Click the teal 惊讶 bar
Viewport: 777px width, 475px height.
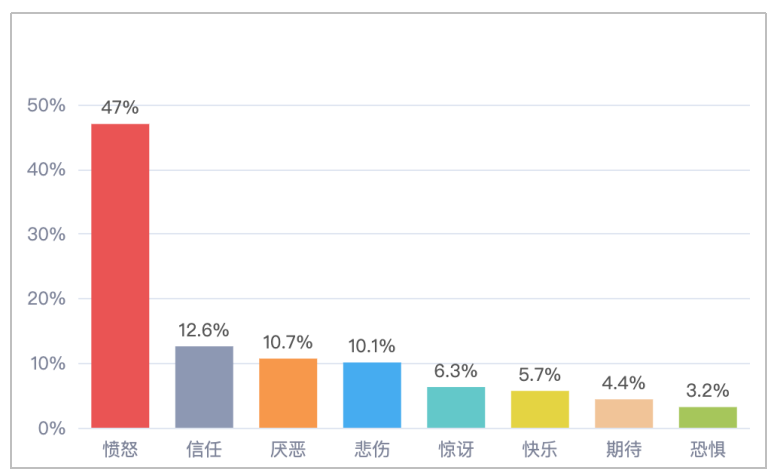point(456,407)
